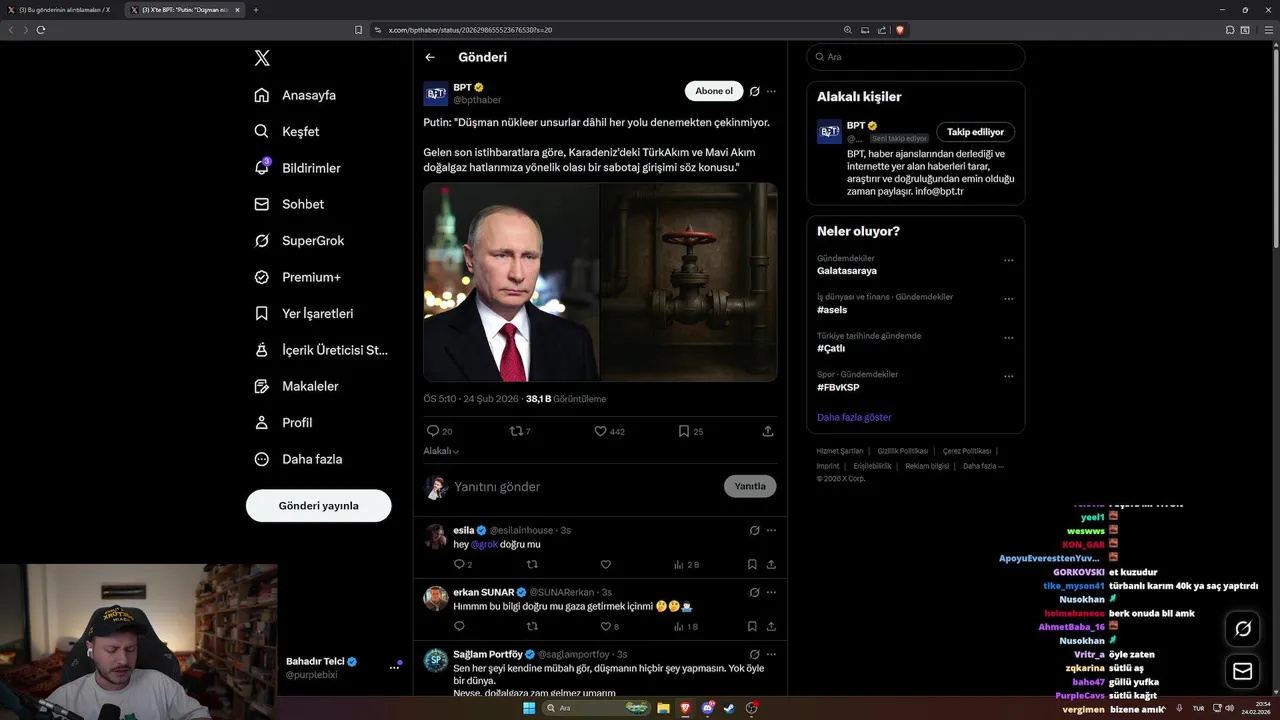Click reply icon on esila's comment
1280x720 pixels.
coord(459,564)
